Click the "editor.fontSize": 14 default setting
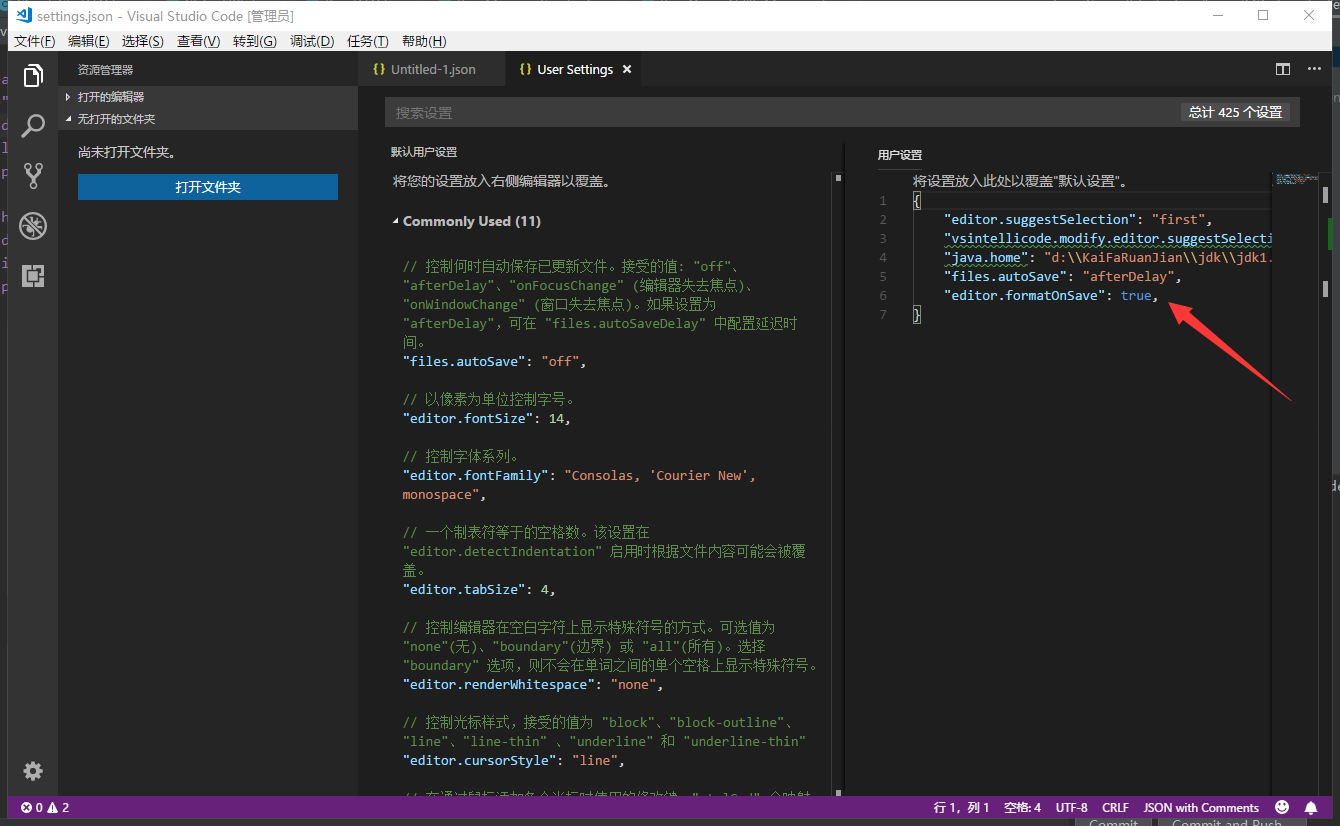This screenshot has height=826, width=1340. tap(486, 418)
